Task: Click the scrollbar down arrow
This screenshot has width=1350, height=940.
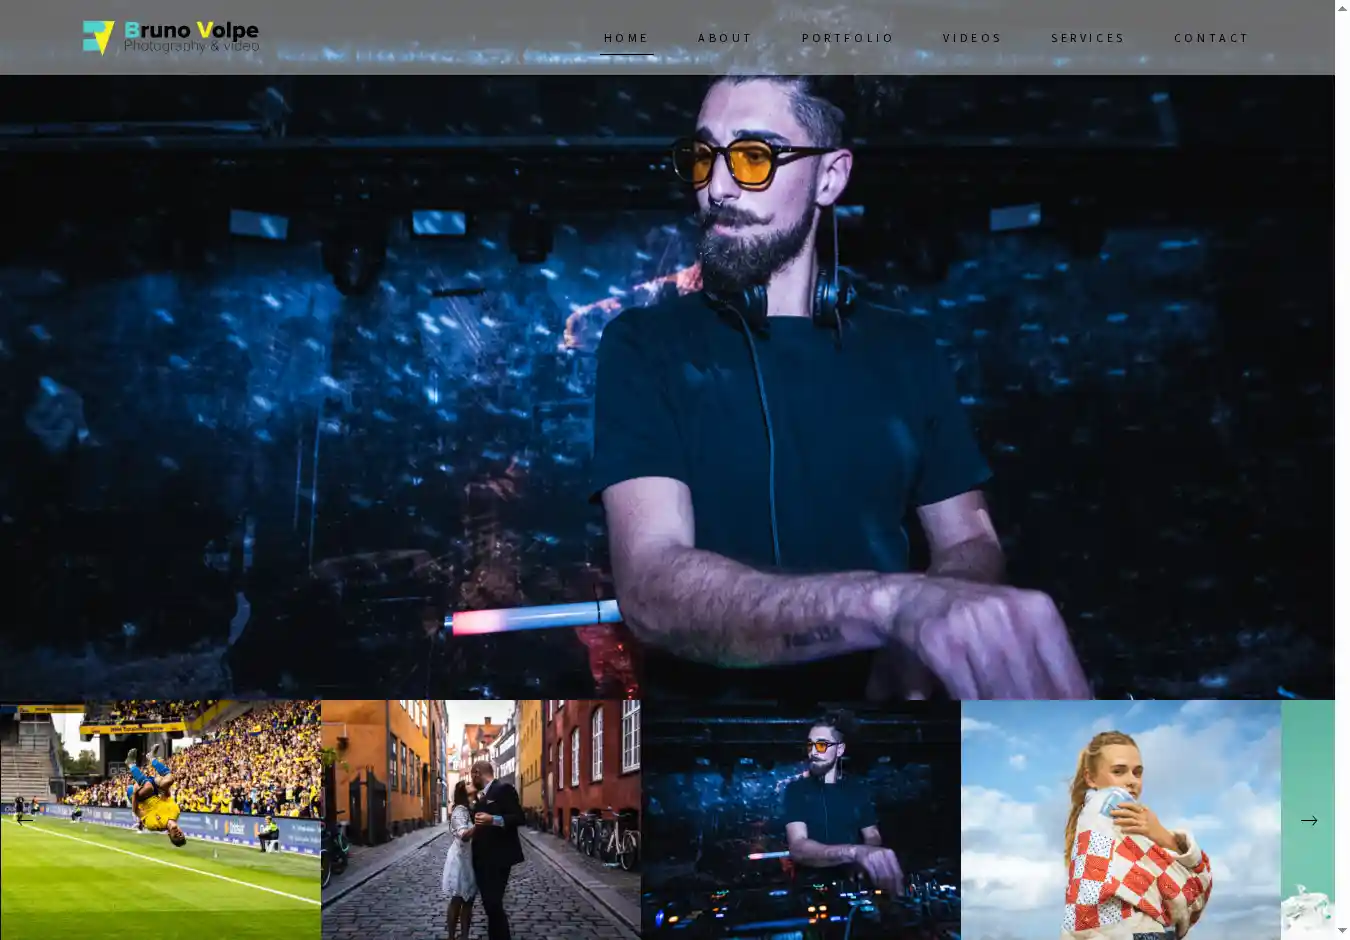Action: (x=1342, y=931)
